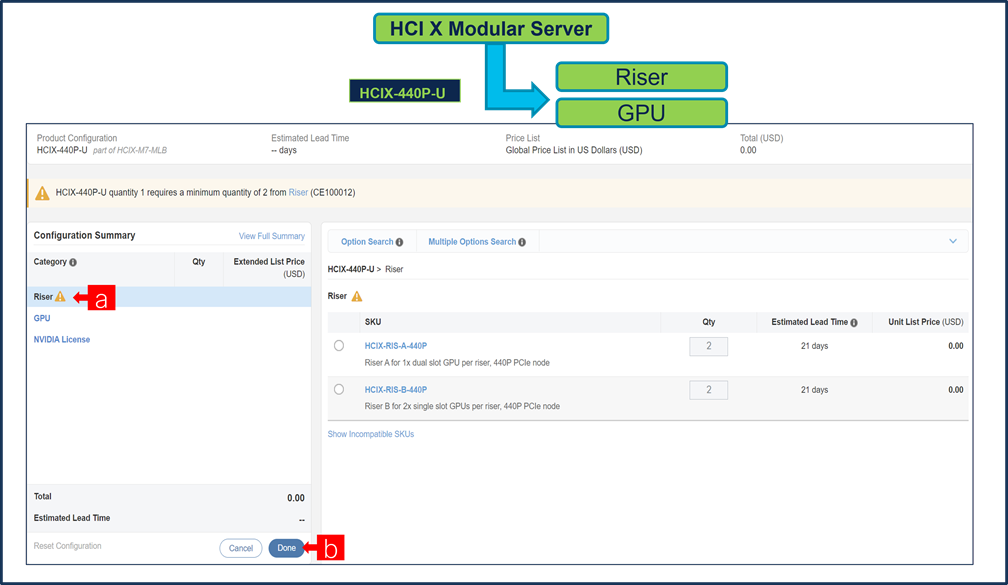The height and width of the screenshot is (585, 1008).
Task: Open the Multiple Options Search tab
Action: pos(477,242)
